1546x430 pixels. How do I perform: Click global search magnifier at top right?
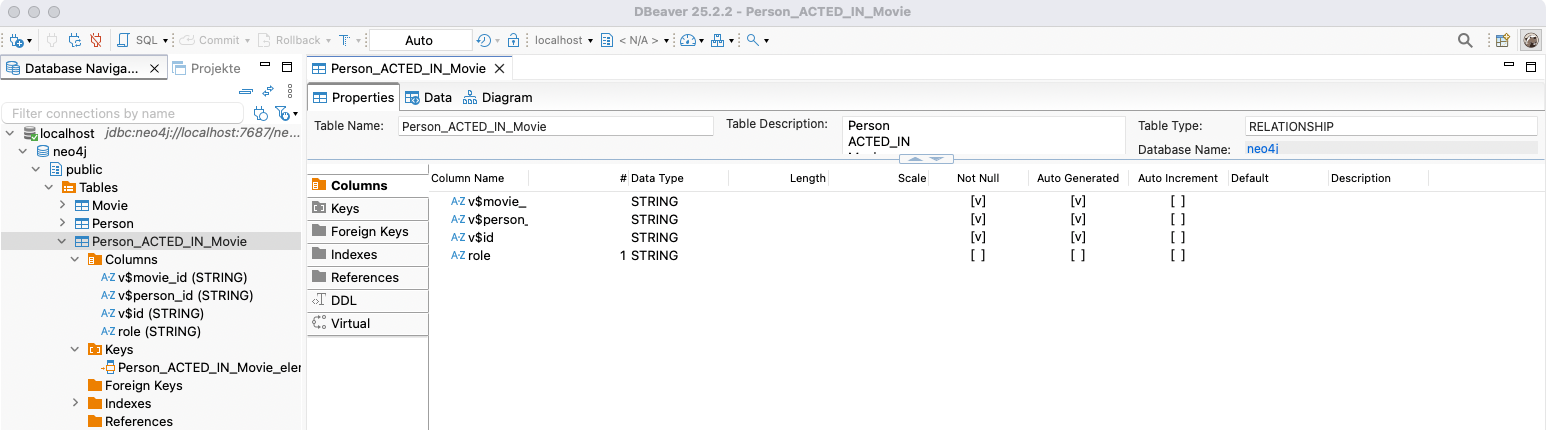[1465, 41]
